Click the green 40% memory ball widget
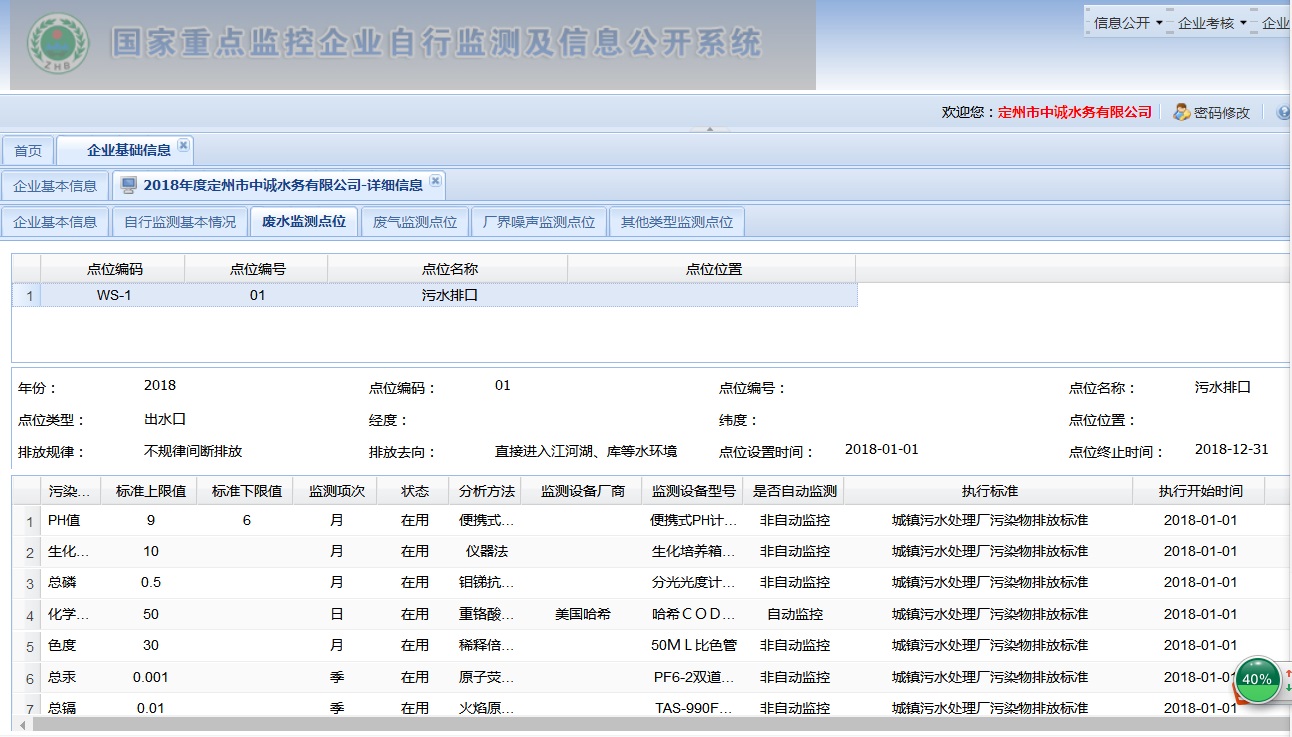This screenshot has width=1292, height=737. tap(1256, 679)
